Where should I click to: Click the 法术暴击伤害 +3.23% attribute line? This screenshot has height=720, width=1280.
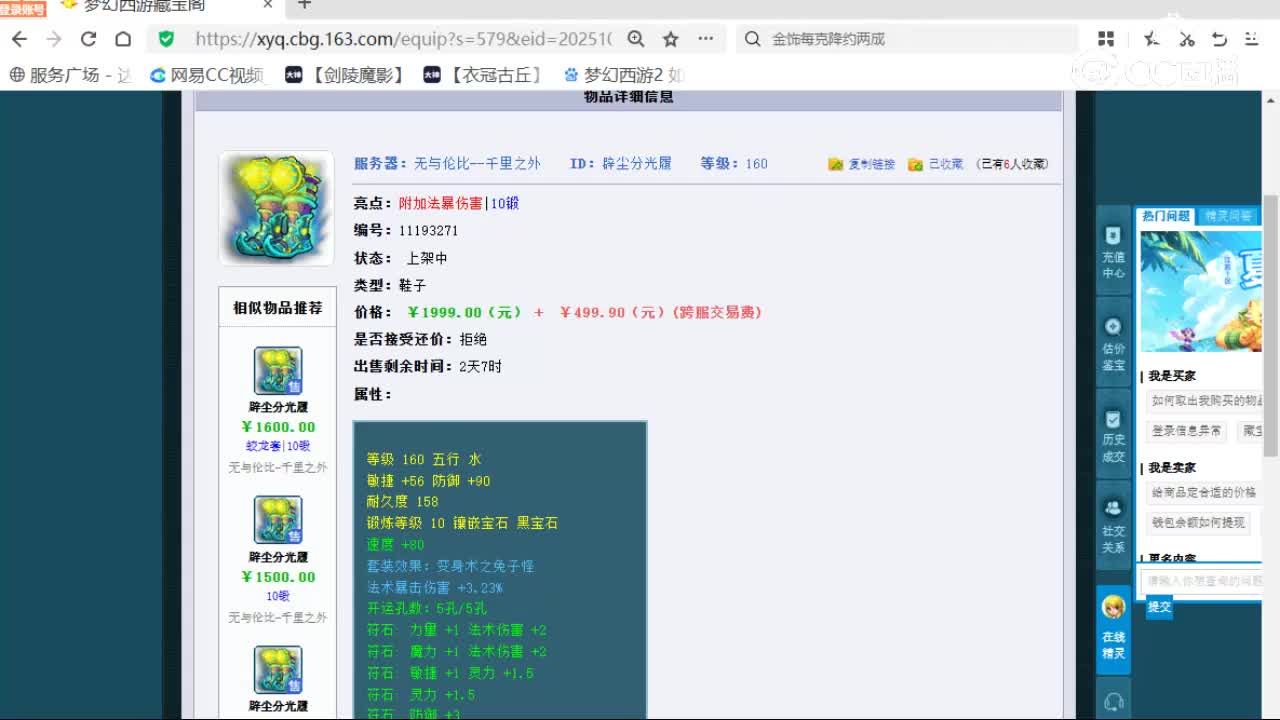coord(434,588)
